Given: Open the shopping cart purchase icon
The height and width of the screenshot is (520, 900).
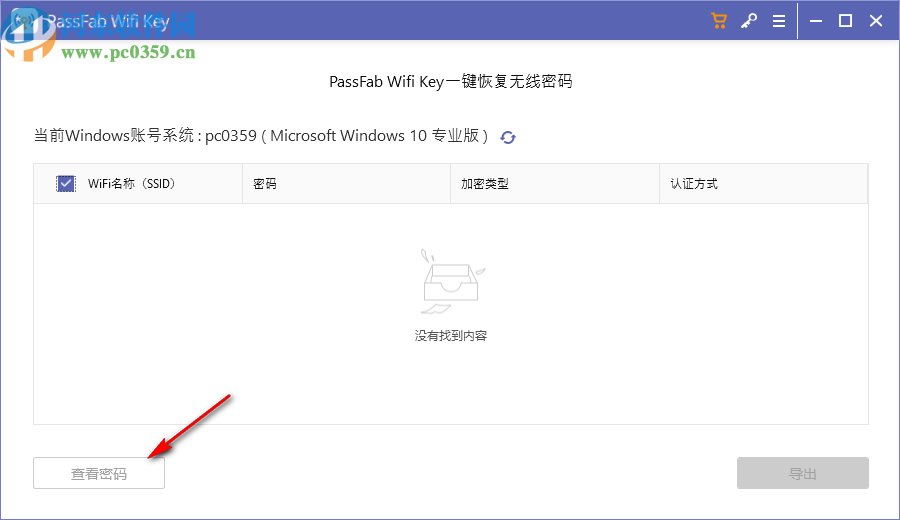Looking at the screenshot, I should [x=719, y=21].
